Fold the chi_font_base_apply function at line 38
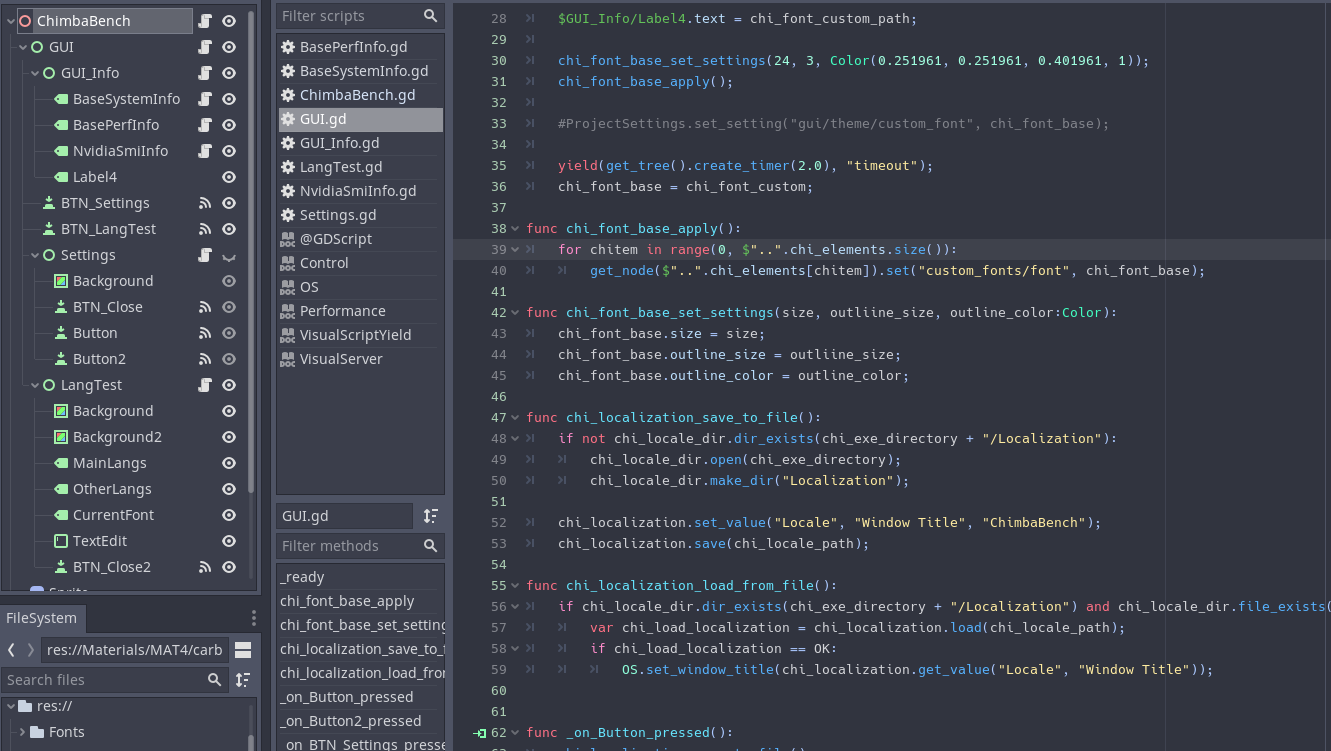Image resolution: width=1331 pixels, height=751 pixels. tap(516, 229)
